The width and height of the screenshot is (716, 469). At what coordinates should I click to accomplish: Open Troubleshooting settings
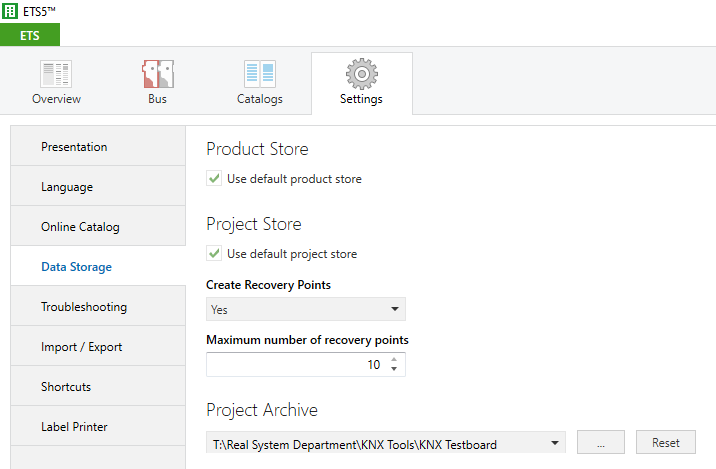point(98,306)
